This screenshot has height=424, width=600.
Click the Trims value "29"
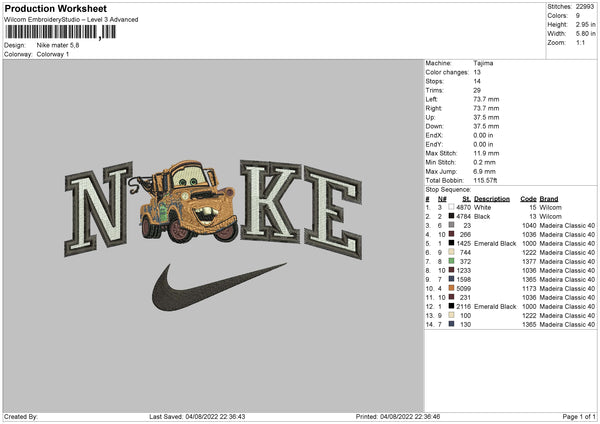click(477, 90)
